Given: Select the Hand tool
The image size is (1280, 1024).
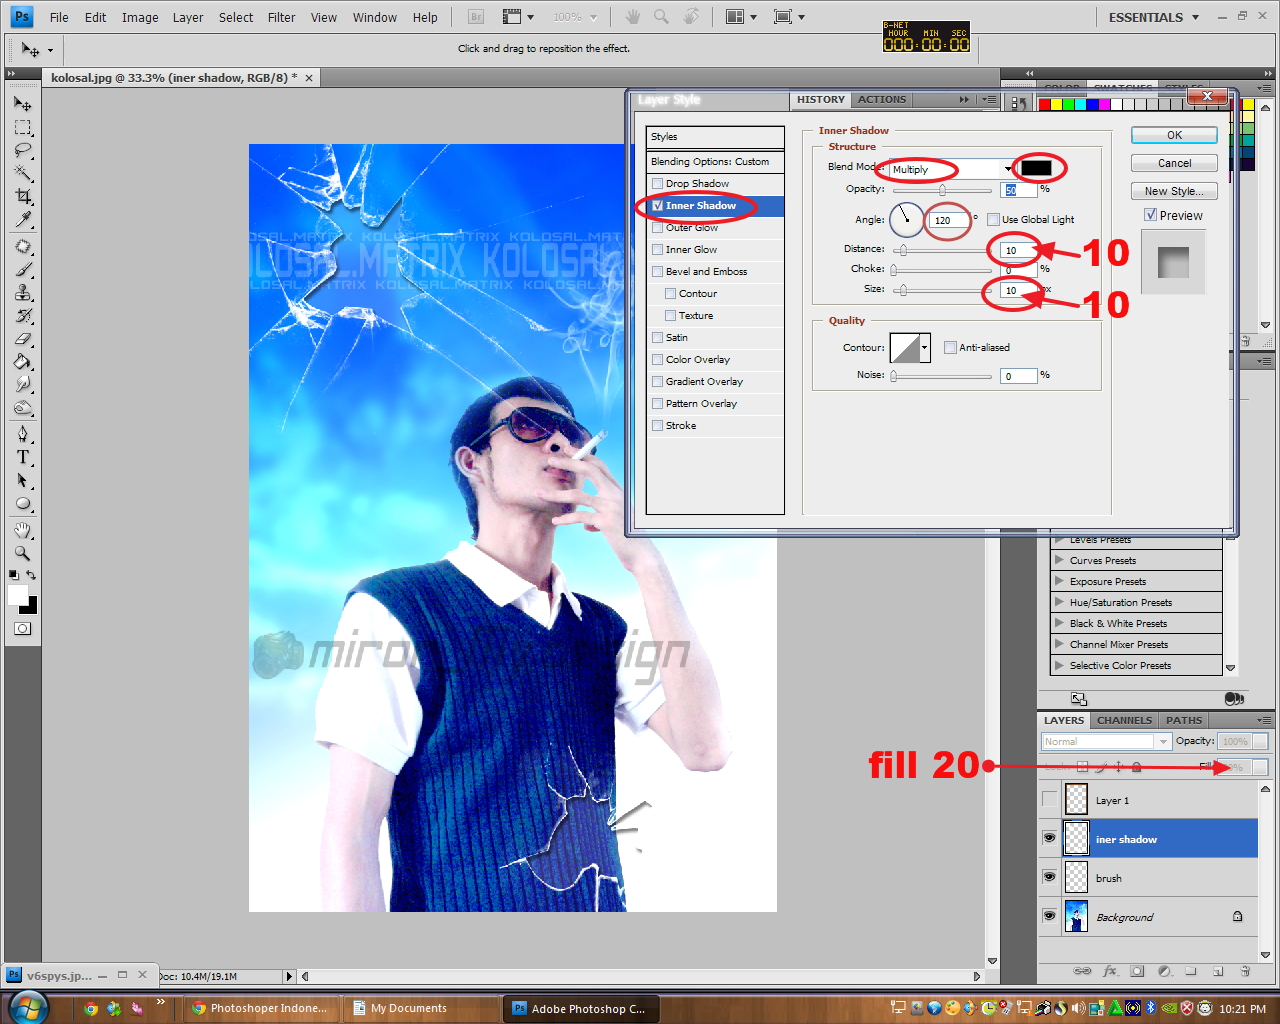Looking at the screenshot, I should point(22,530).
